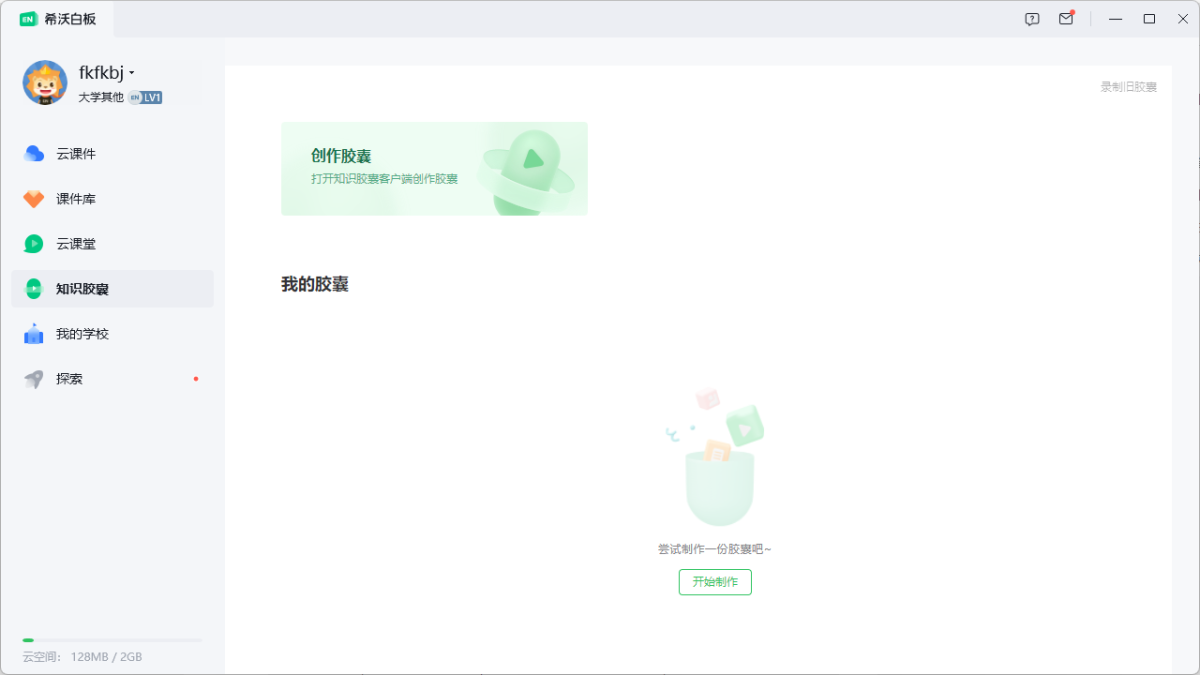
Task: Click 打开知识胶囊客户端创作胶囊 subtitle text
Action: point(384,179)
